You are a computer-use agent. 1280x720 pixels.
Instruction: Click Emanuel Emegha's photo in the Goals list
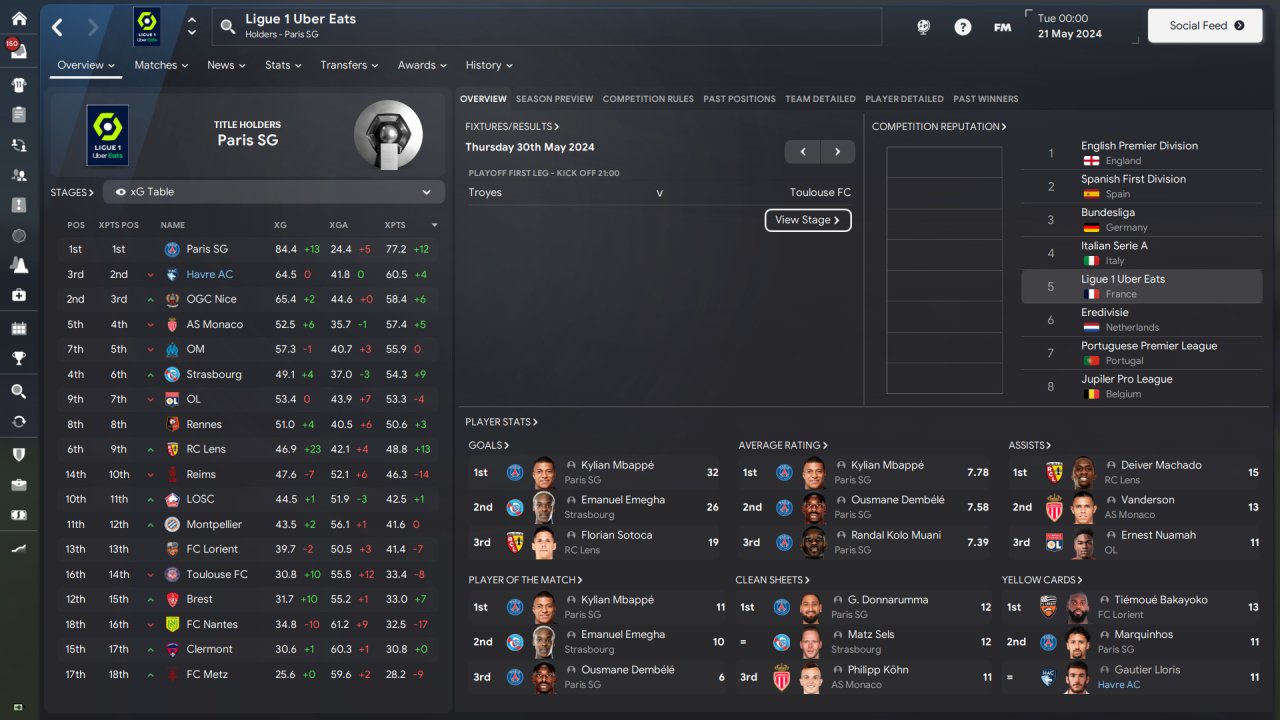(544, 507)
